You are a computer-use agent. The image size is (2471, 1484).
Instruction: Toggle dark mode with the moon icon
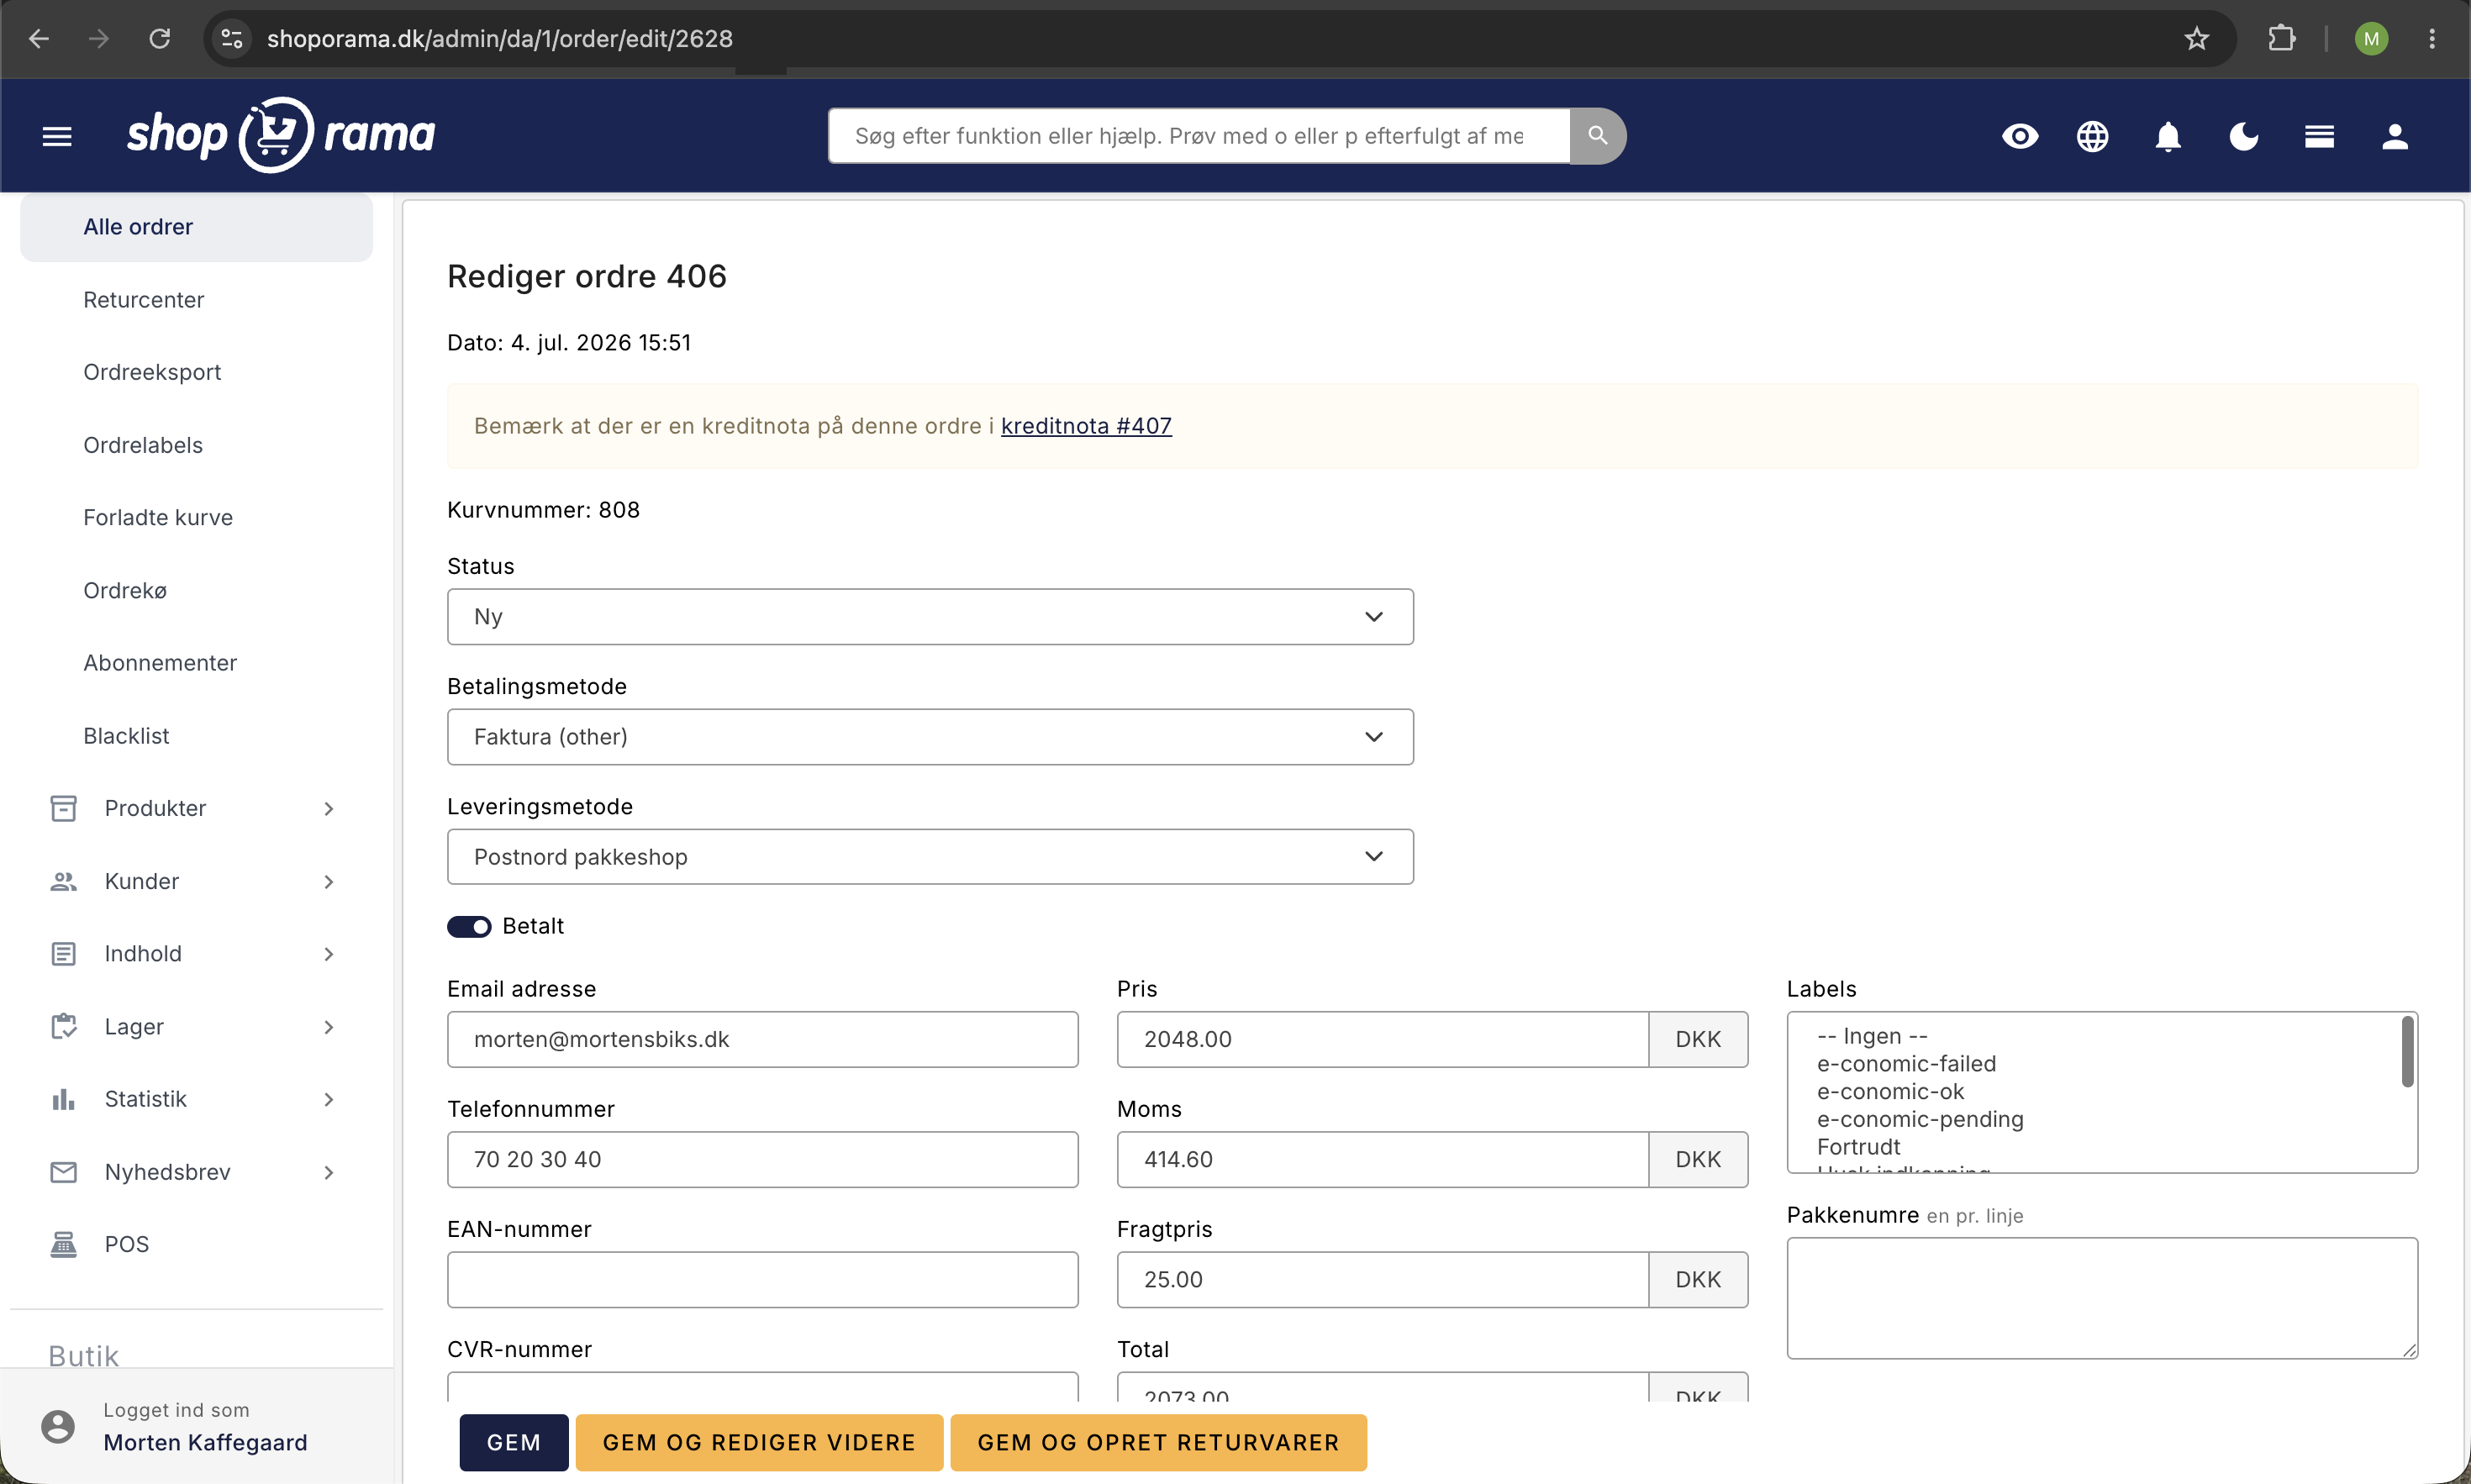point(2243,136)
